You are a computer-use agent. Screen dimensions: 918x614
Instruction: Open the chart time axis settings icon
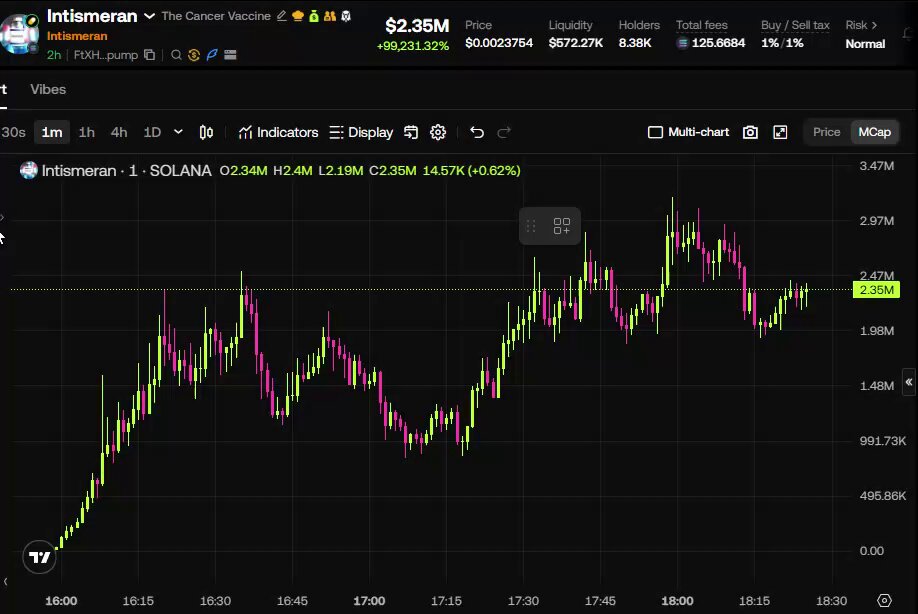click(884, 601)
